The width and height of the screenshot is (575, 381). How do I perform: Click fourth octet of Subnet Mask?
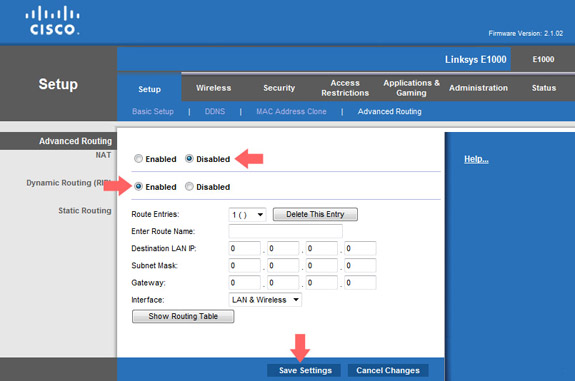(360, 265)
